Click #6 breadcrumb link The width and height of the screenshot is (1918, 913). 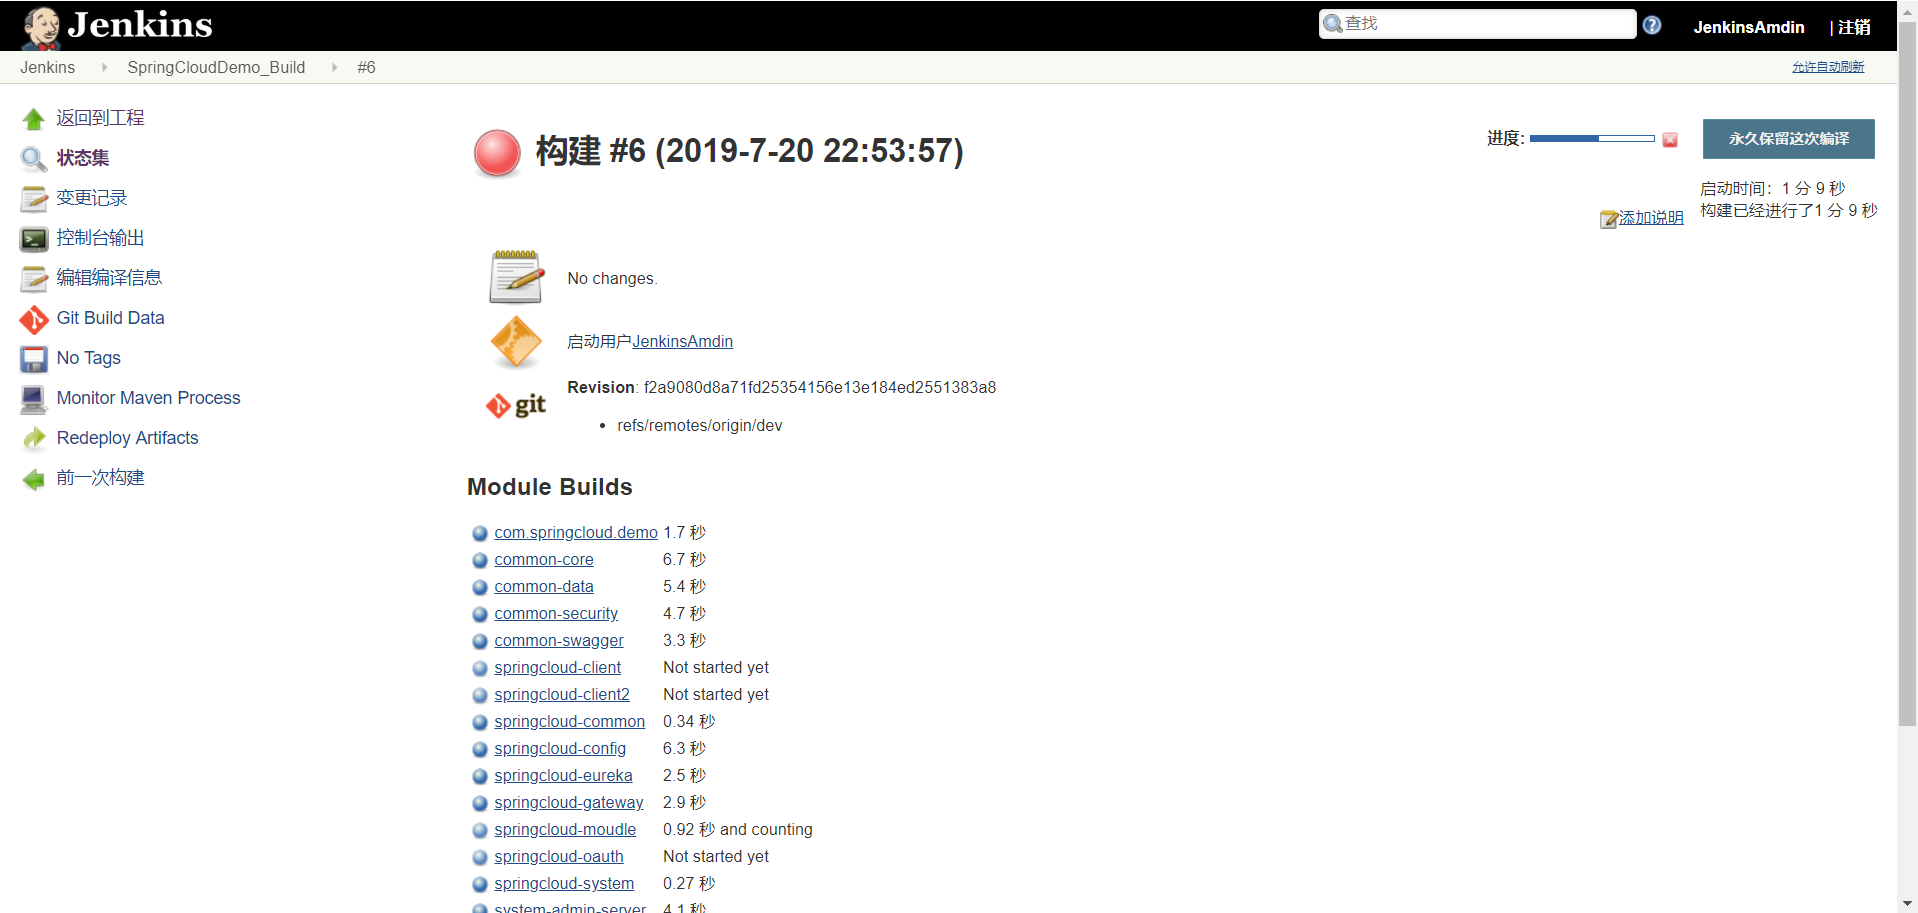366,67
